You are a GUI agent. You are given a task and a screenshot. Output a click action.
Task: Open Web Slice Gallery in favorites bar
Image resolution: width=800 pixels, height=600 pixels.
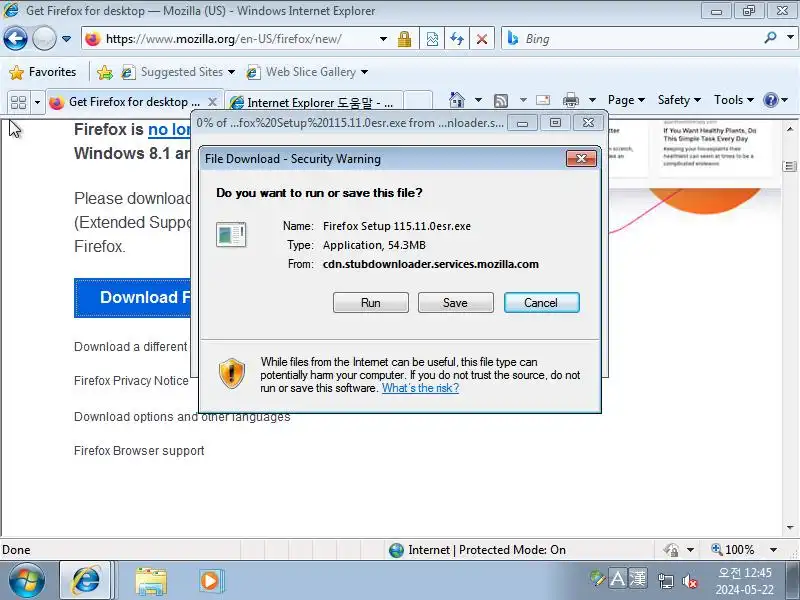pos(307,72)
